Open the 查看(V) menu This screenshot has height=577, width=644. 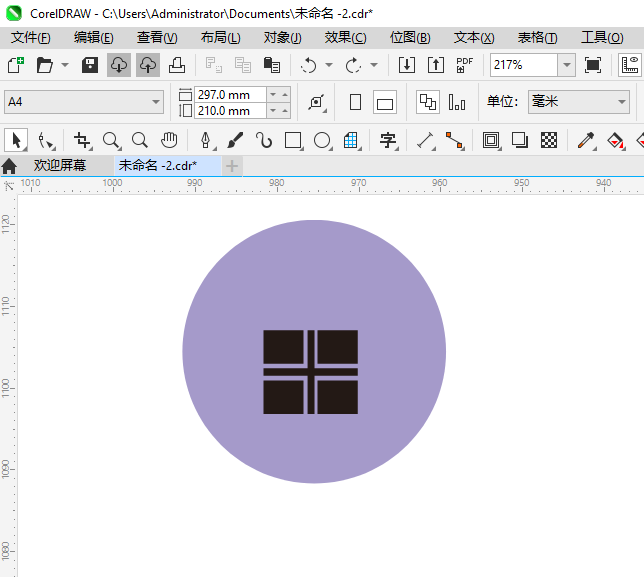click(157, 38)
